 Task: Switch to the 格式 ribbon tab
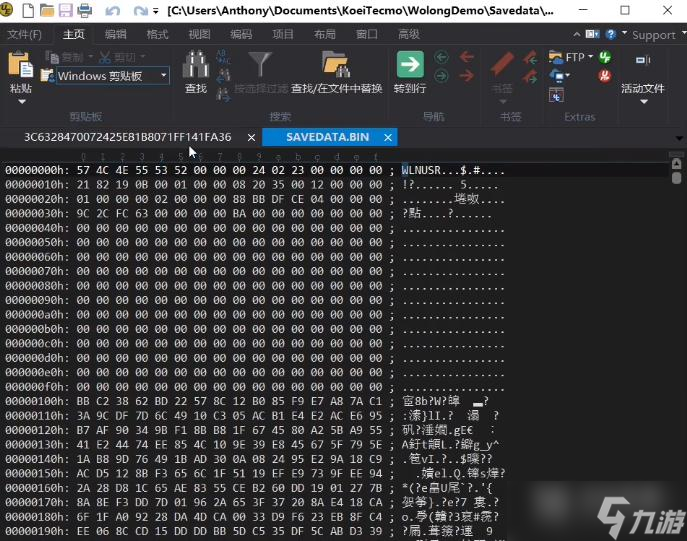pos(157,34)
